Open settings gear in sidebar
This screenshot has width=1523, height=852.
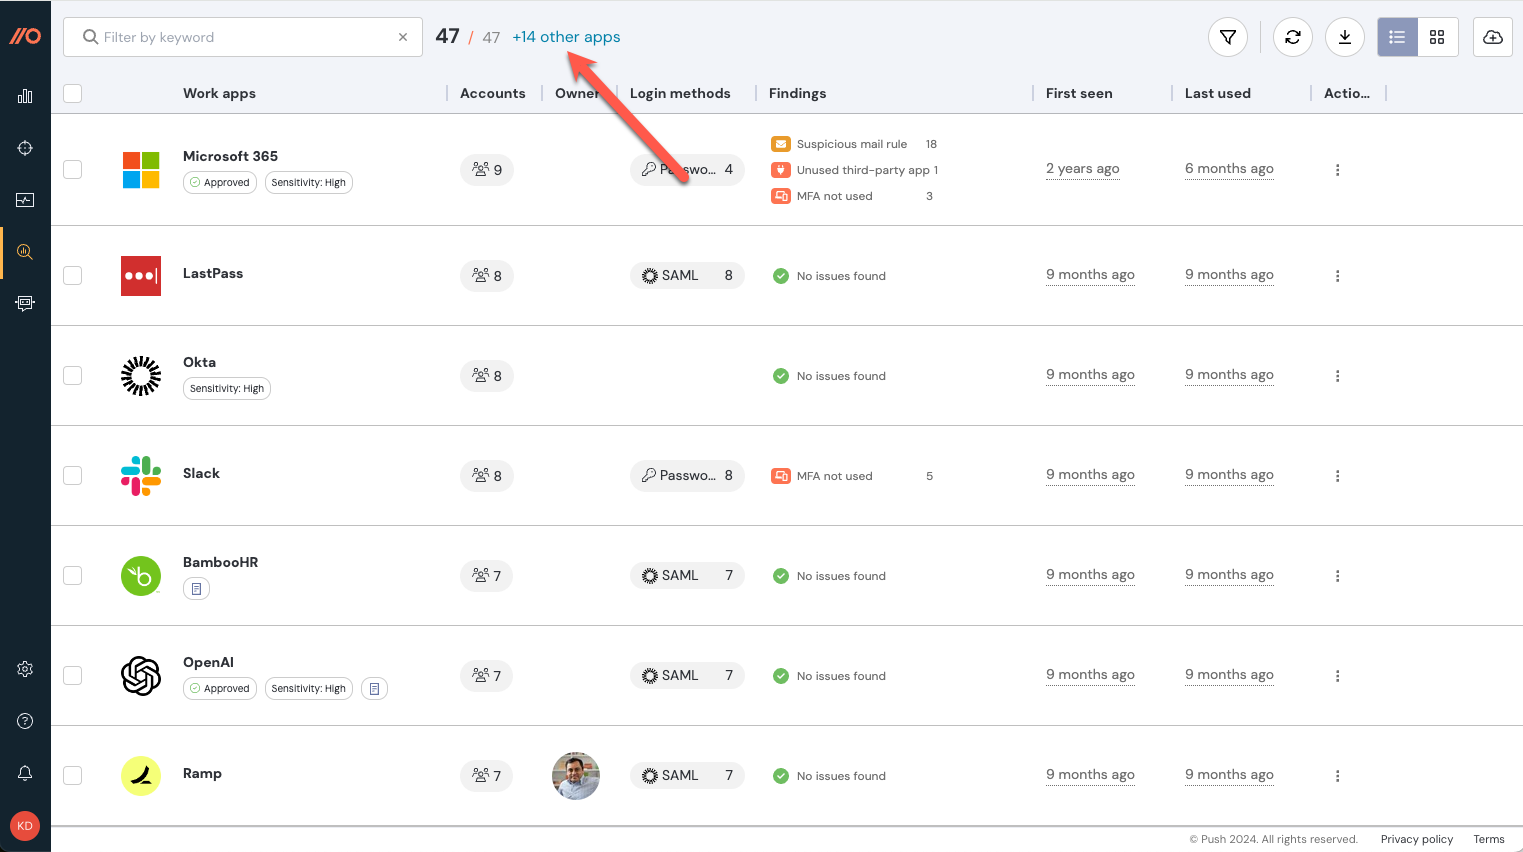25,669
